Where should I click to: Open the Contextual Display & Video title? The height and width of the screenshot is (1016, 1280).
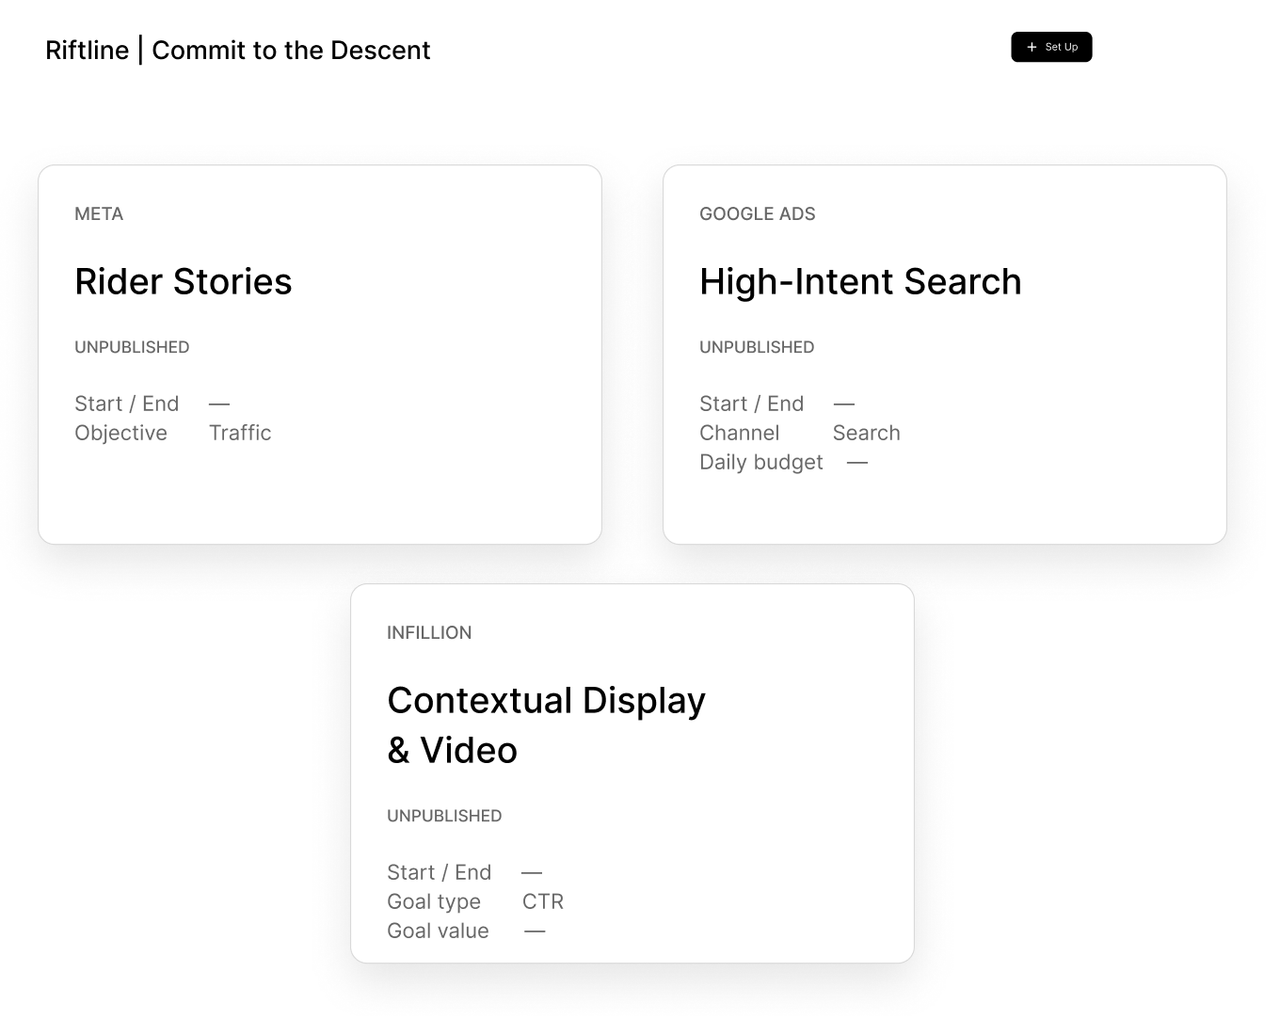point(546,725)
